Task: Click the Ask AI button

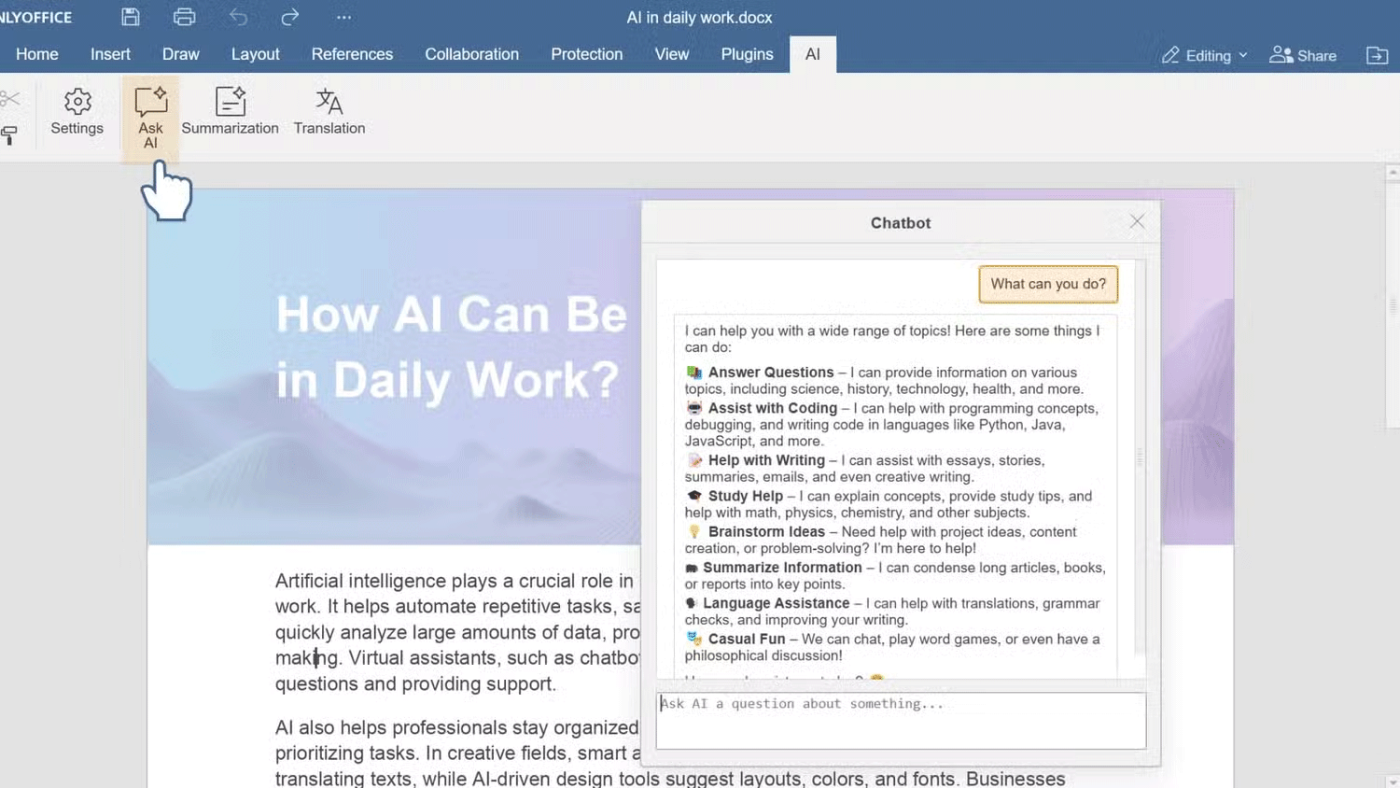Action: (x=151, y=117)
